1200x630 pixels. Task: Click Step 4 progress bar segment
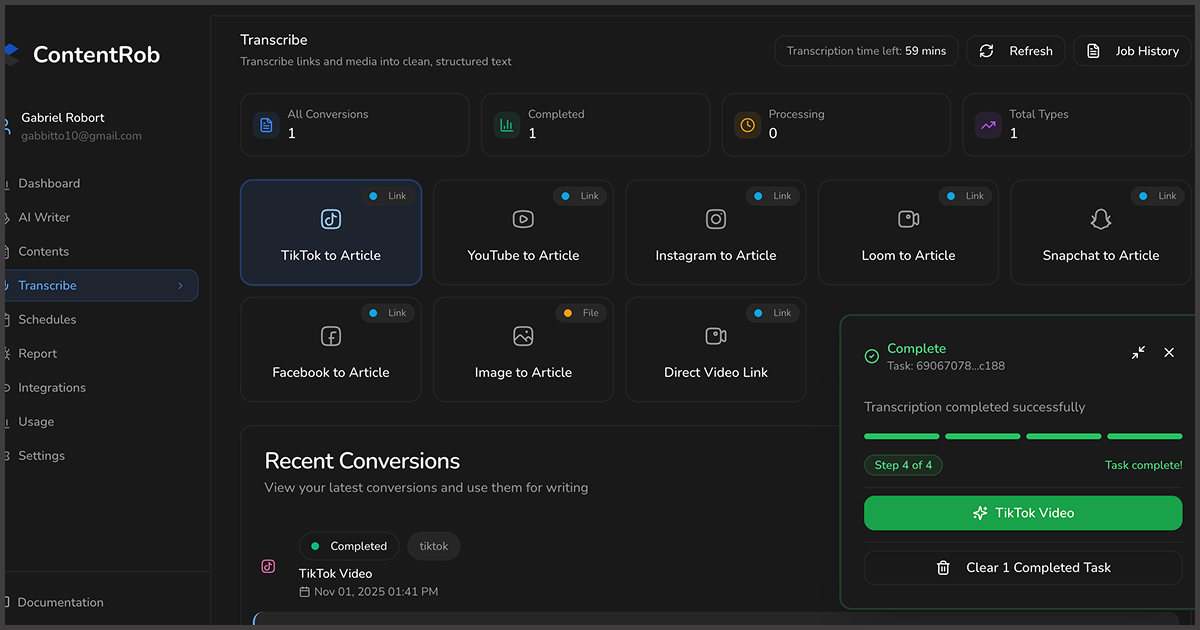coord(1144,436)
